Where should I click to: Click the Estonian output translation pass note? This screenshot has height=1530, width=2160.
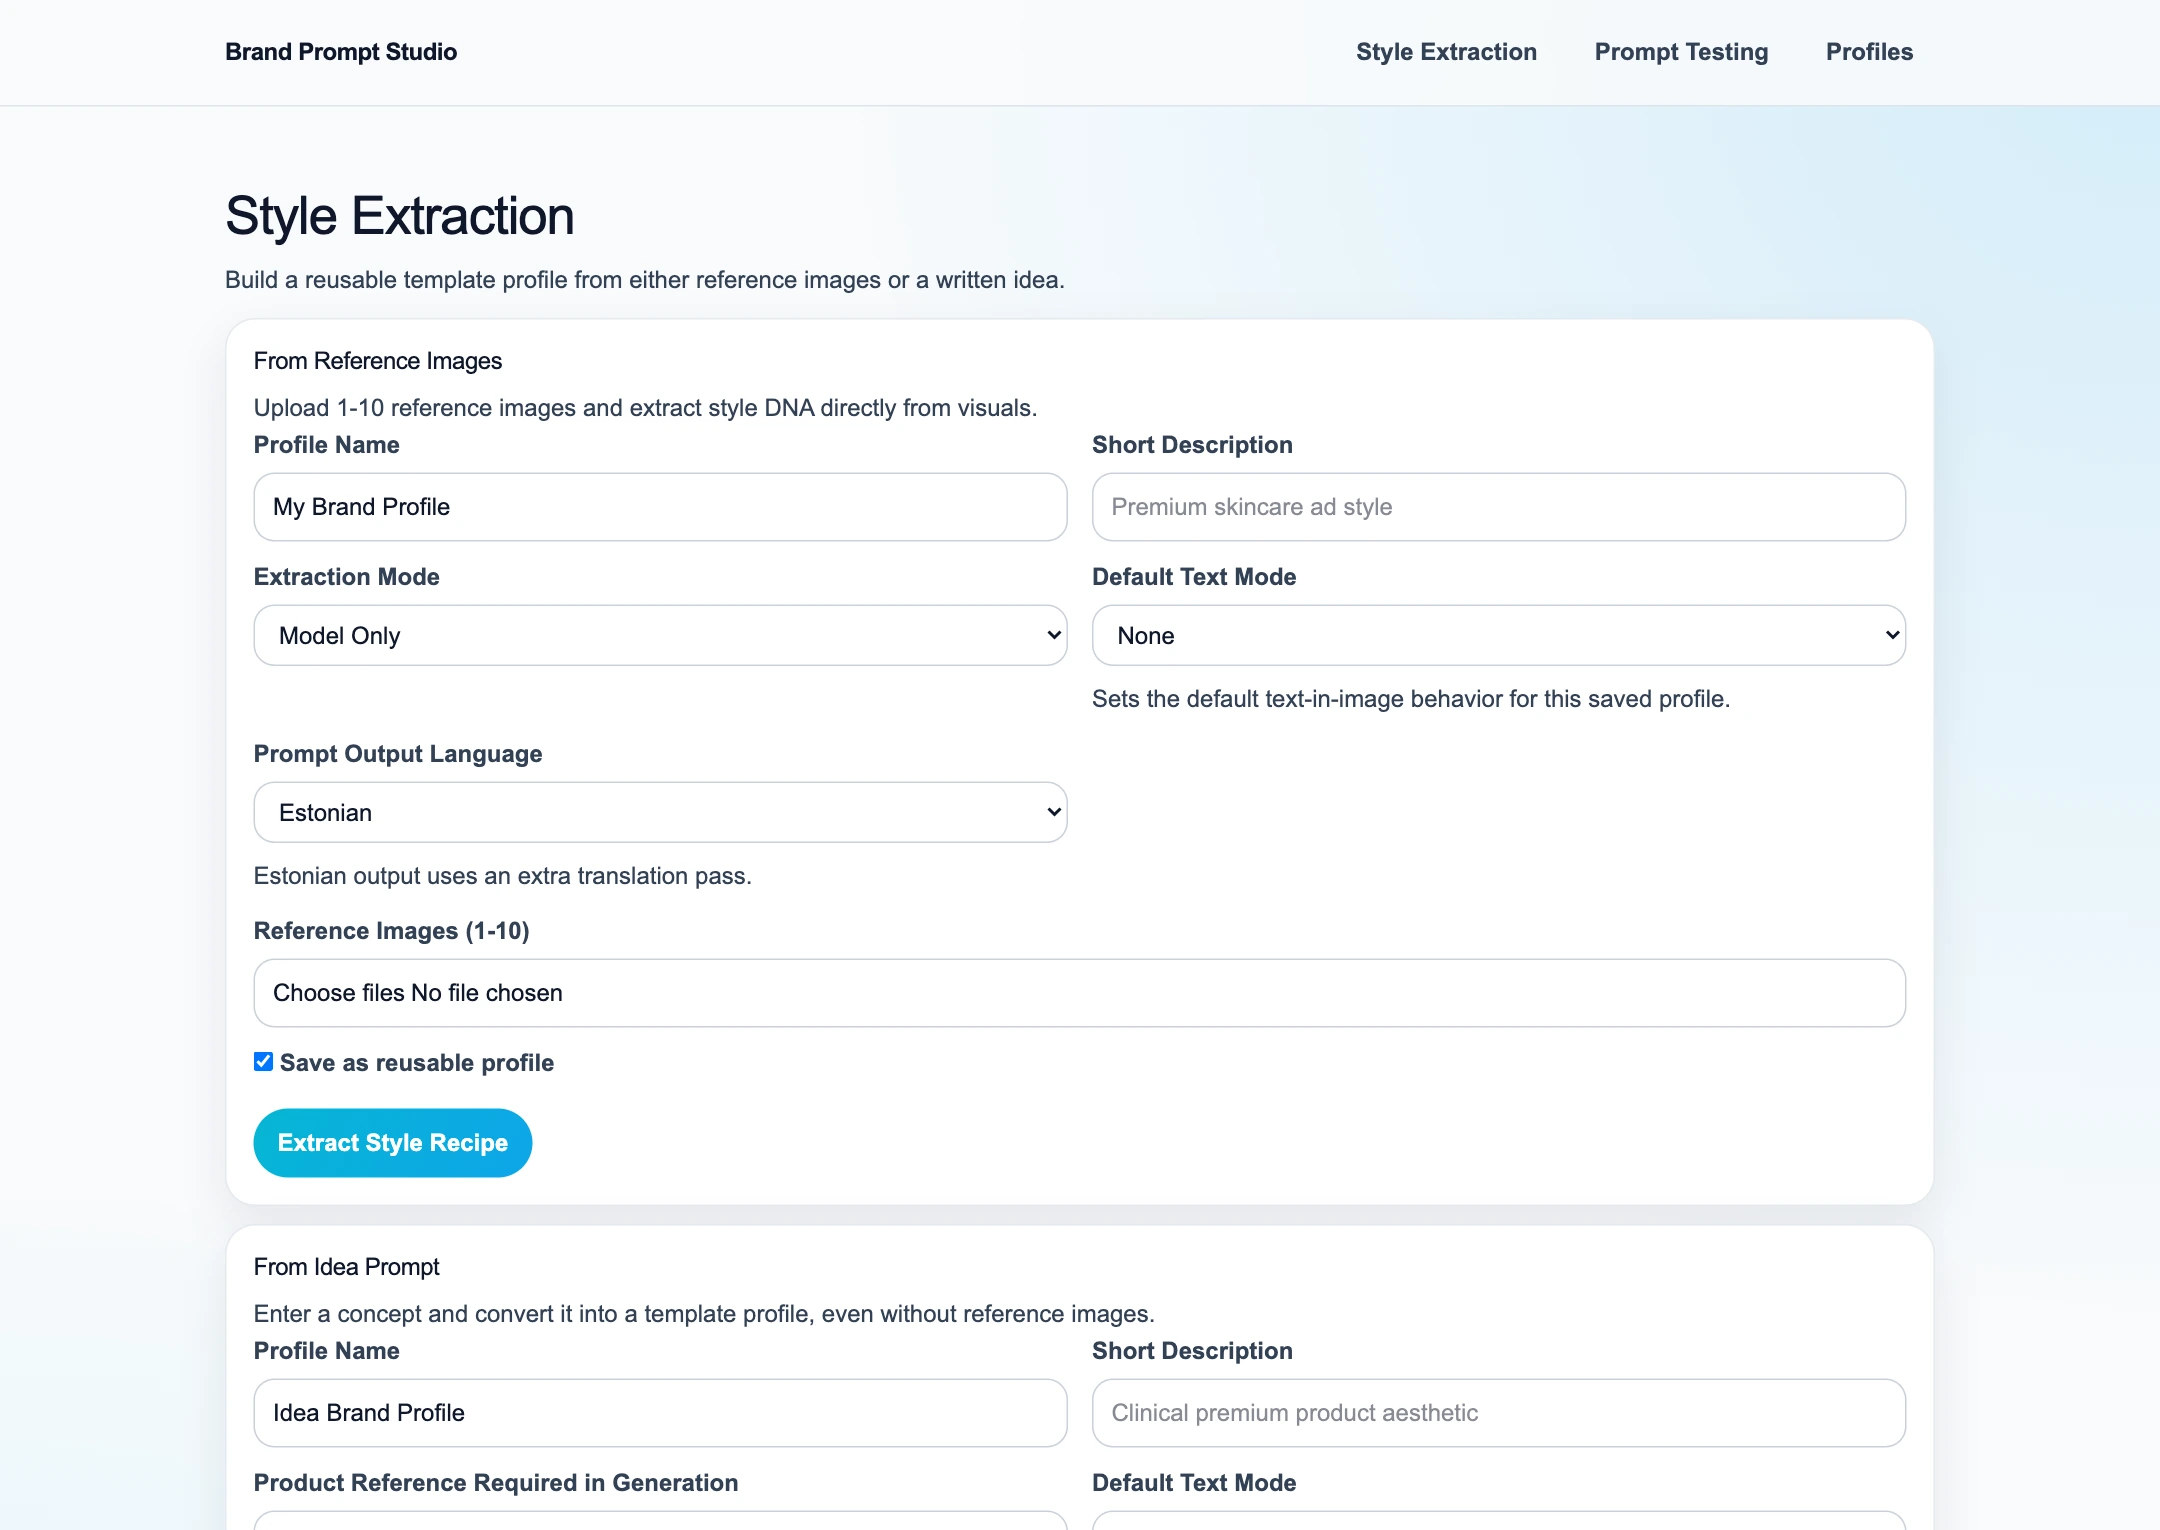(502, 876)
